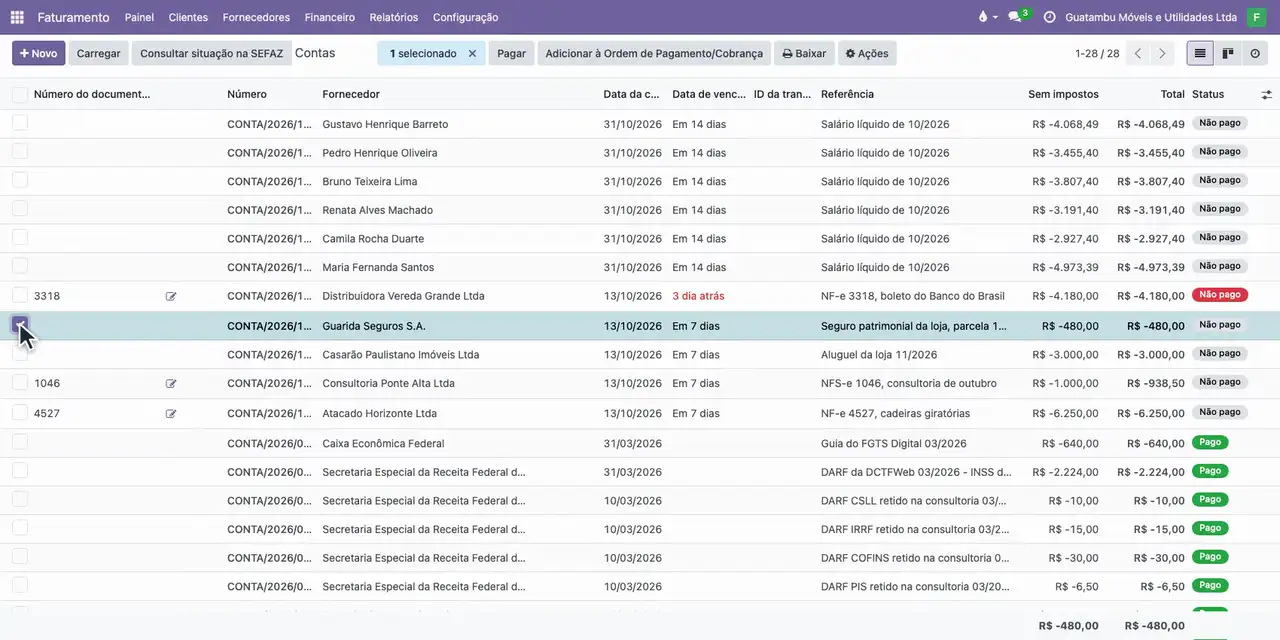Screen dimensions: 1280x640
Task: Clear the selection with the X icon
Action: coord(473,54)
